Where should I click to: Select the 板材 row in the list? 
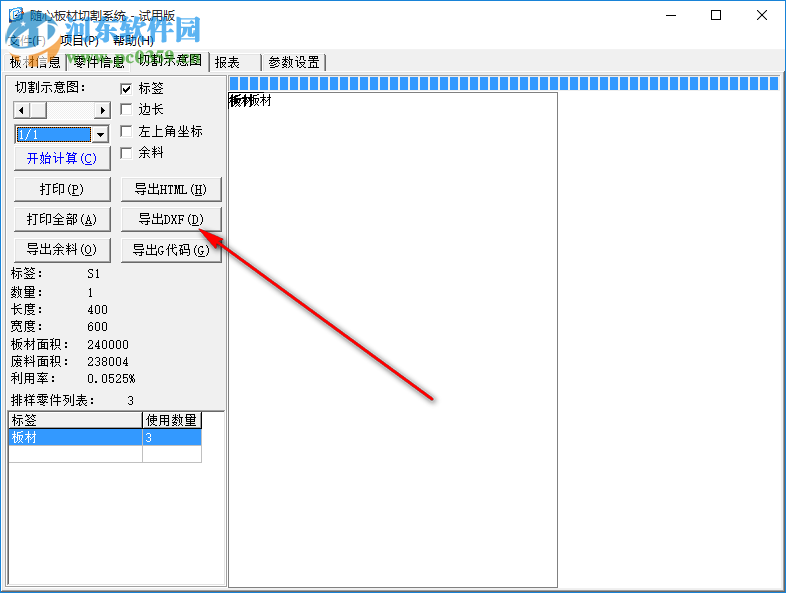(105, 437)
